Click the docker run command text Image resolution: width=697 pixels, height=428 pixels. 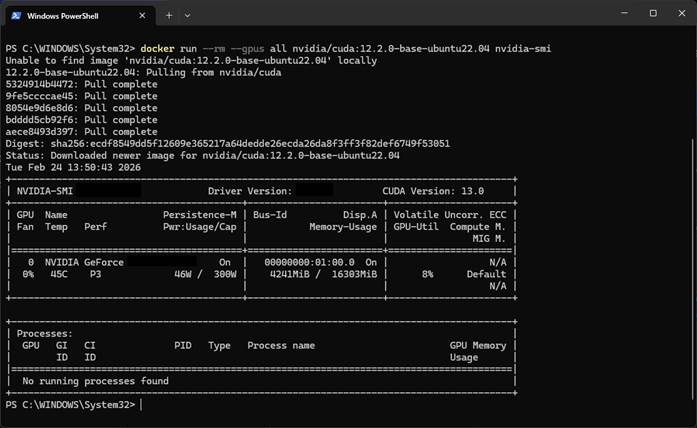(345, 48)
